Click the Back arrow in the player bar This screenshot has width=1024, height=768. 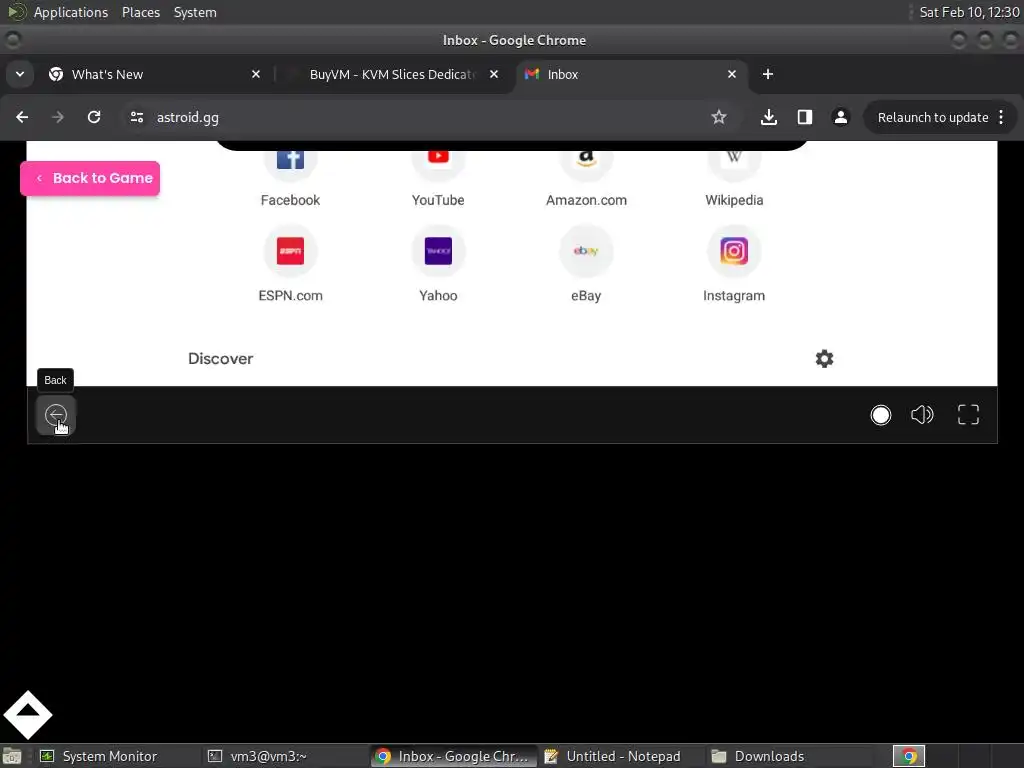click(56, 415)
